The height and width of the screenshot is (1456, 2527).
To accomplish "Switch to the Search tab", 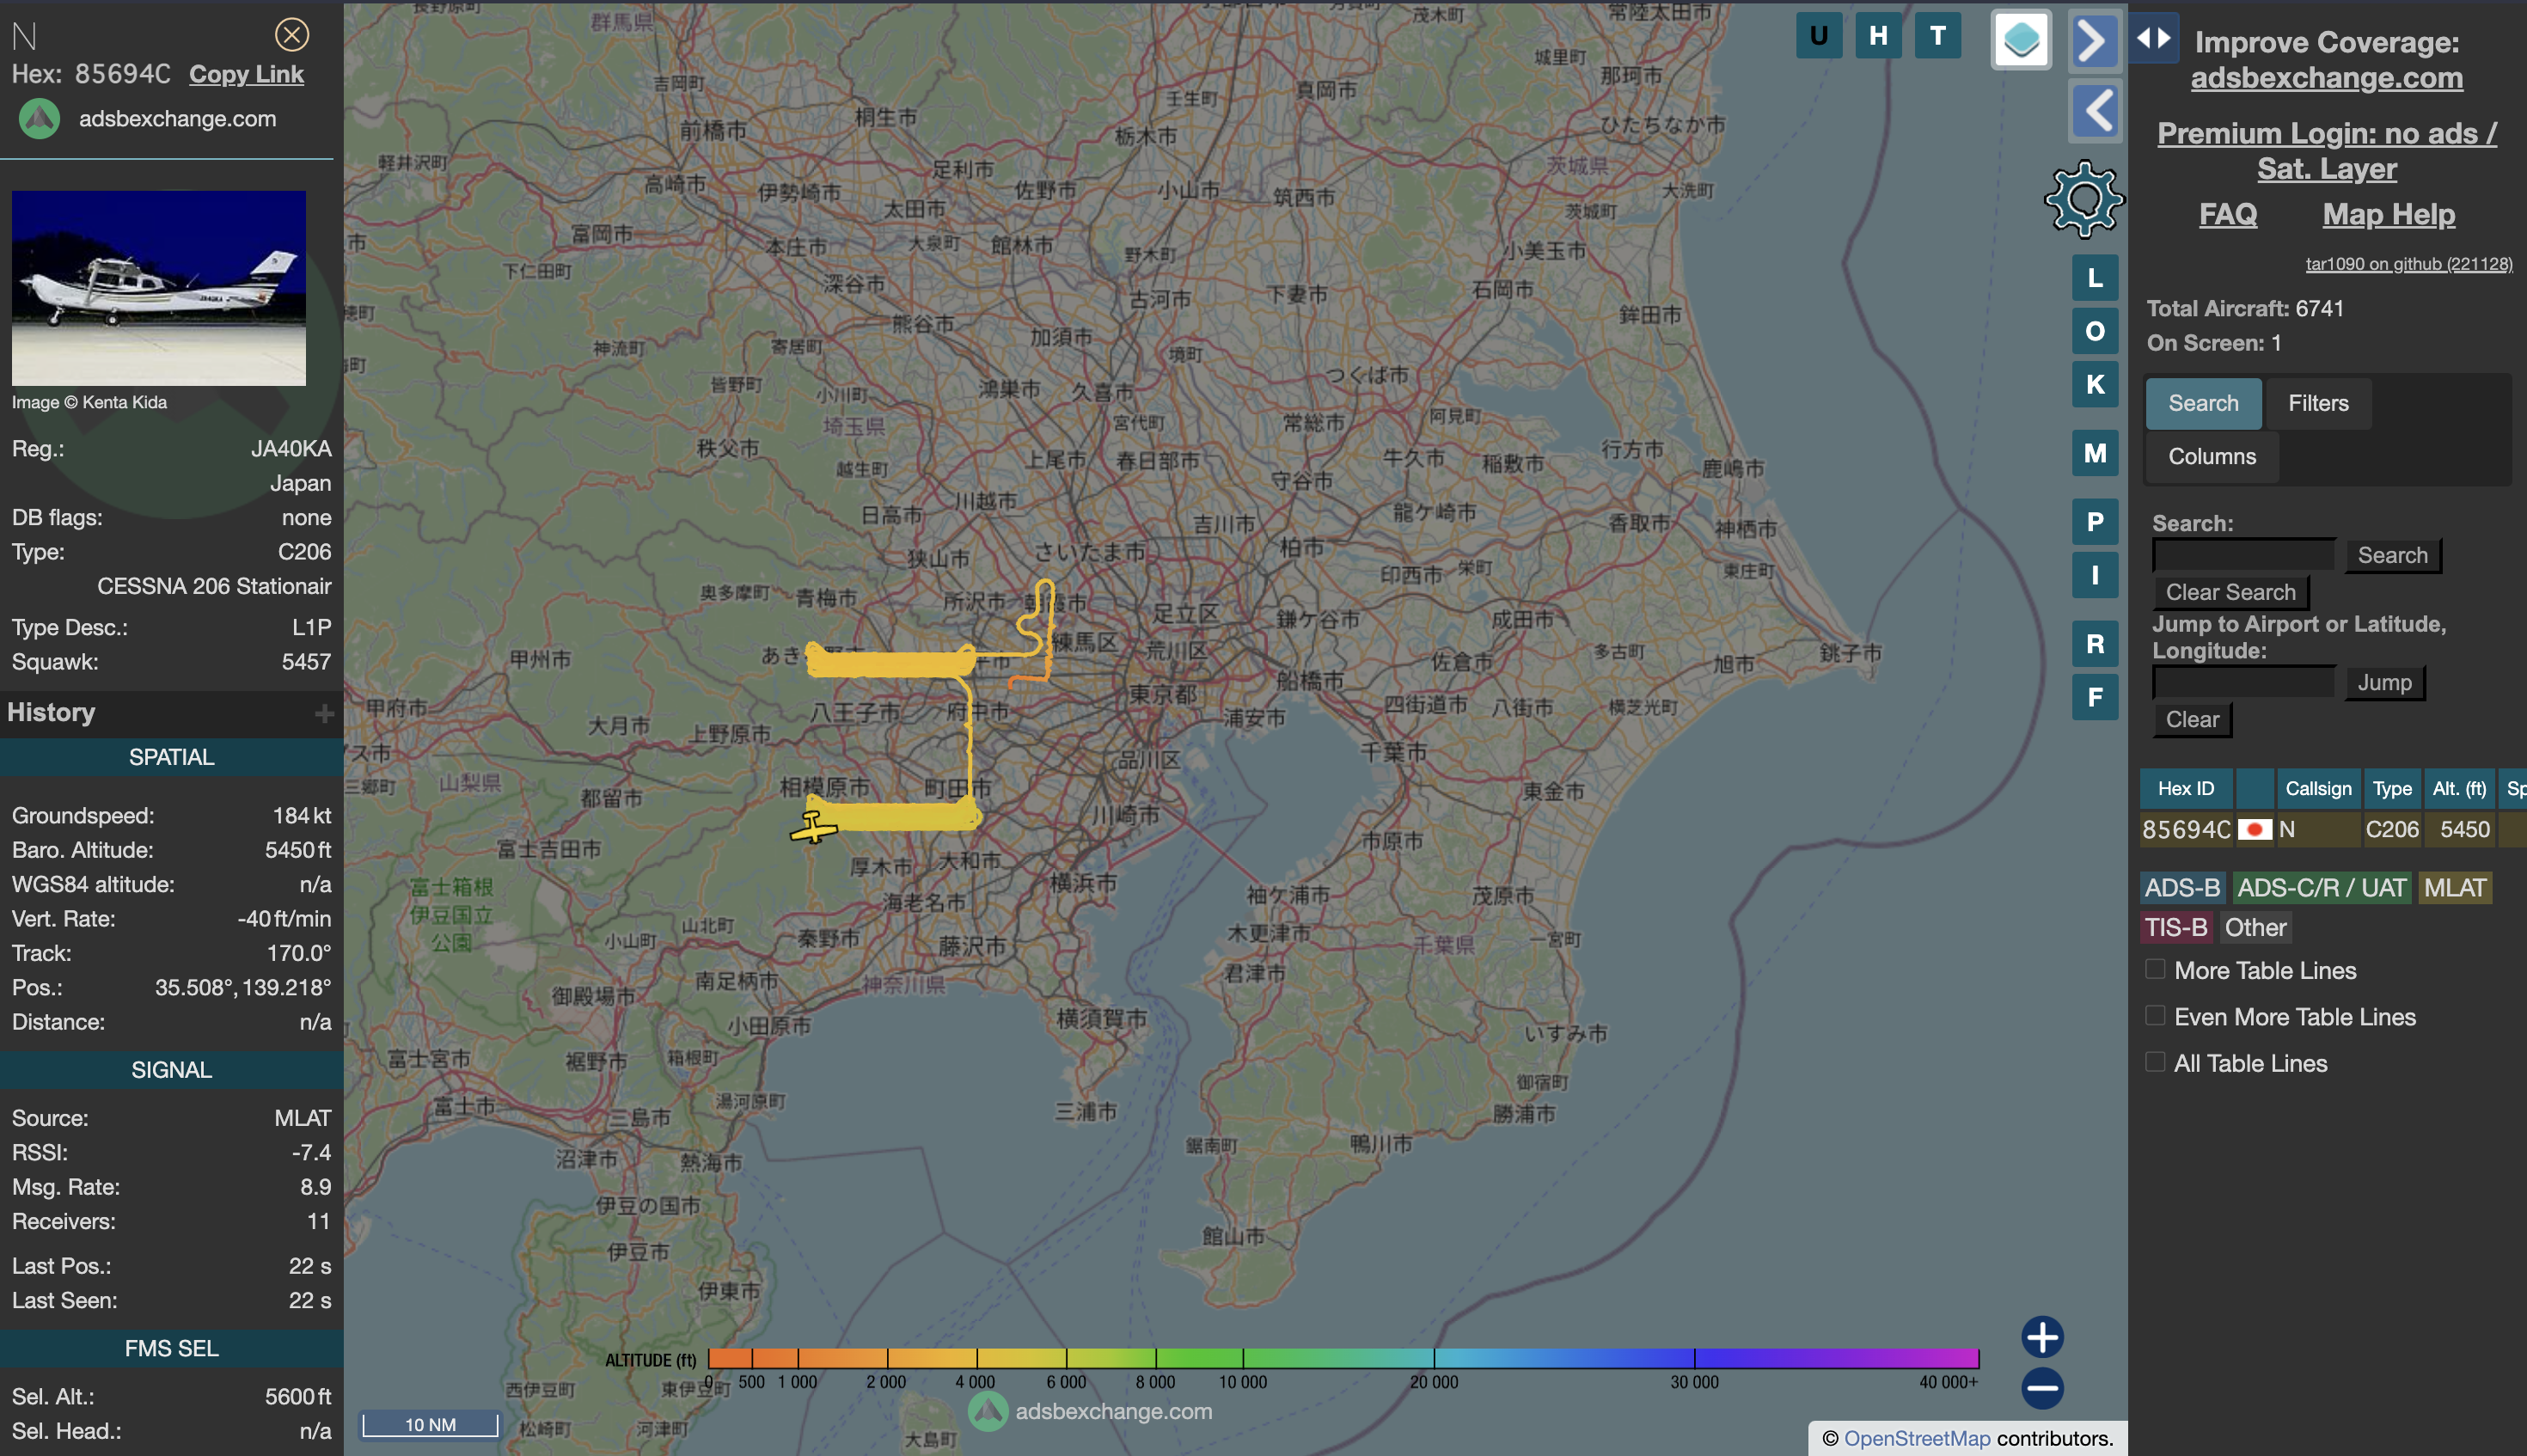I will [2203, 403].
